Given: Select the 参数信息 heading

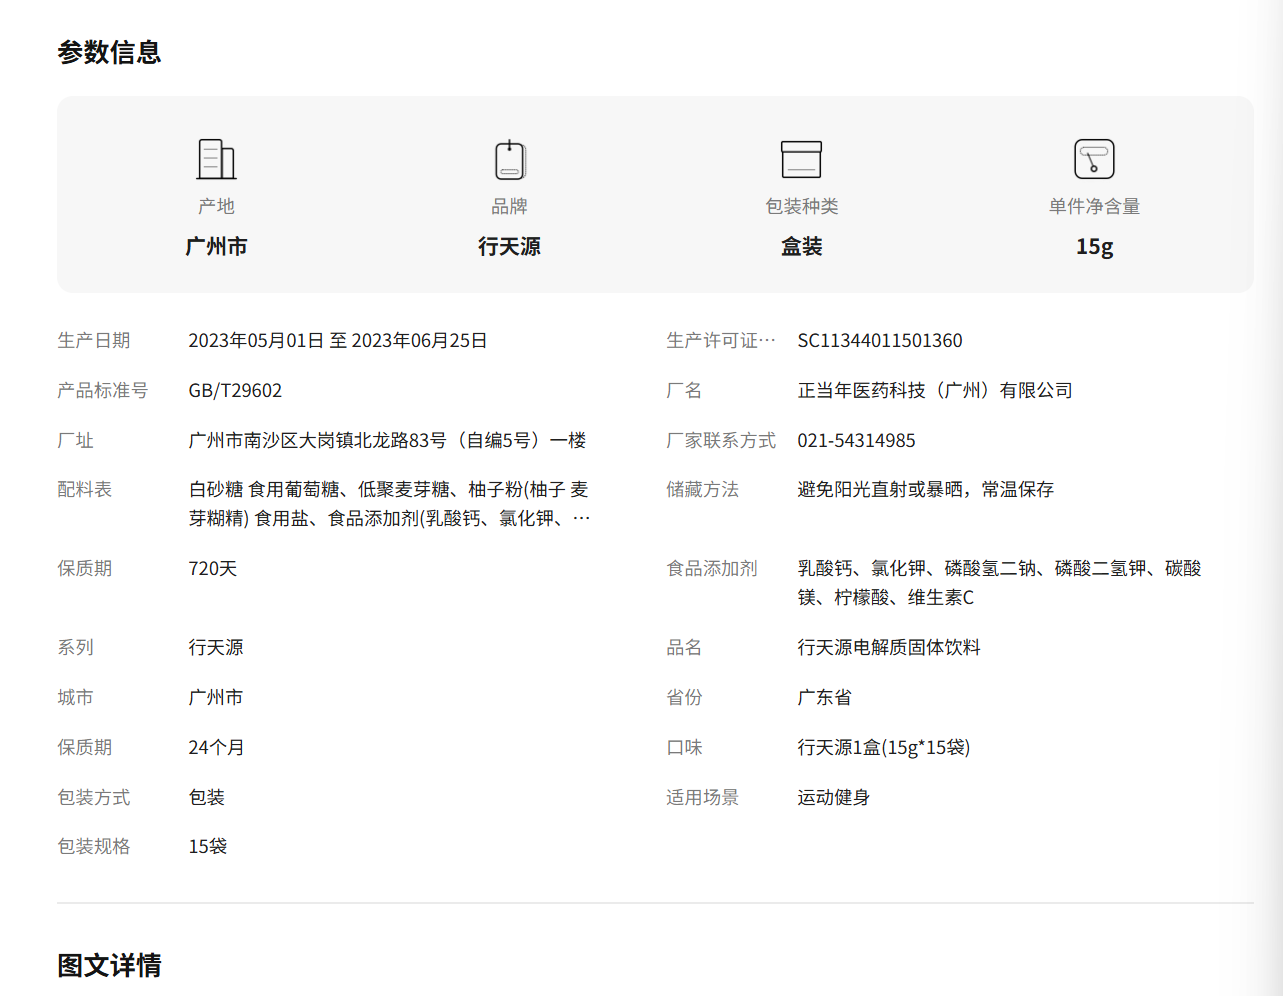Looking at the screenshot, I should pyautogui.click(x=109, y=52).
